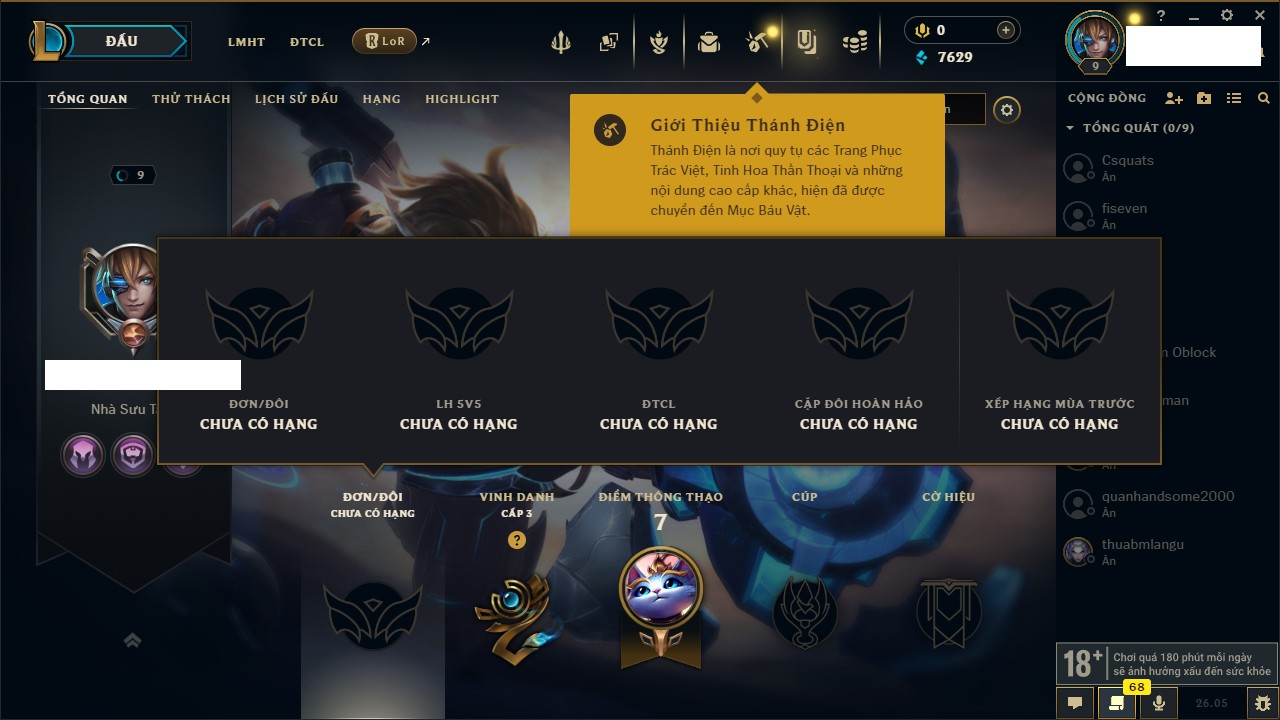Toggle the chat window button
1280x720 pixels.
pyautogui.click(x=1075, y=703)
